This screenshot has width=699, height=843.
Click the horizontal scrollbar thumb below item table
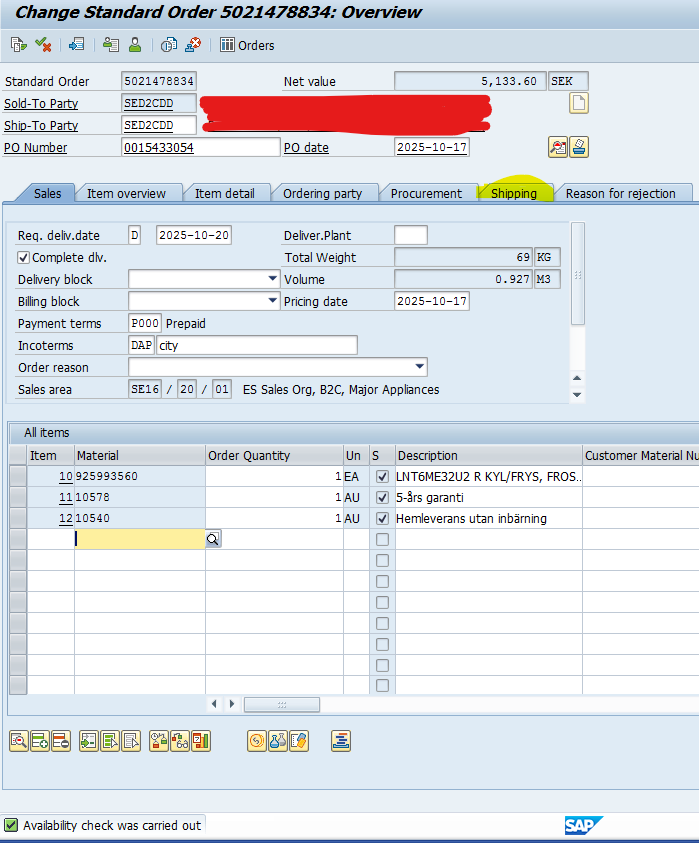[x=282, y=704]
